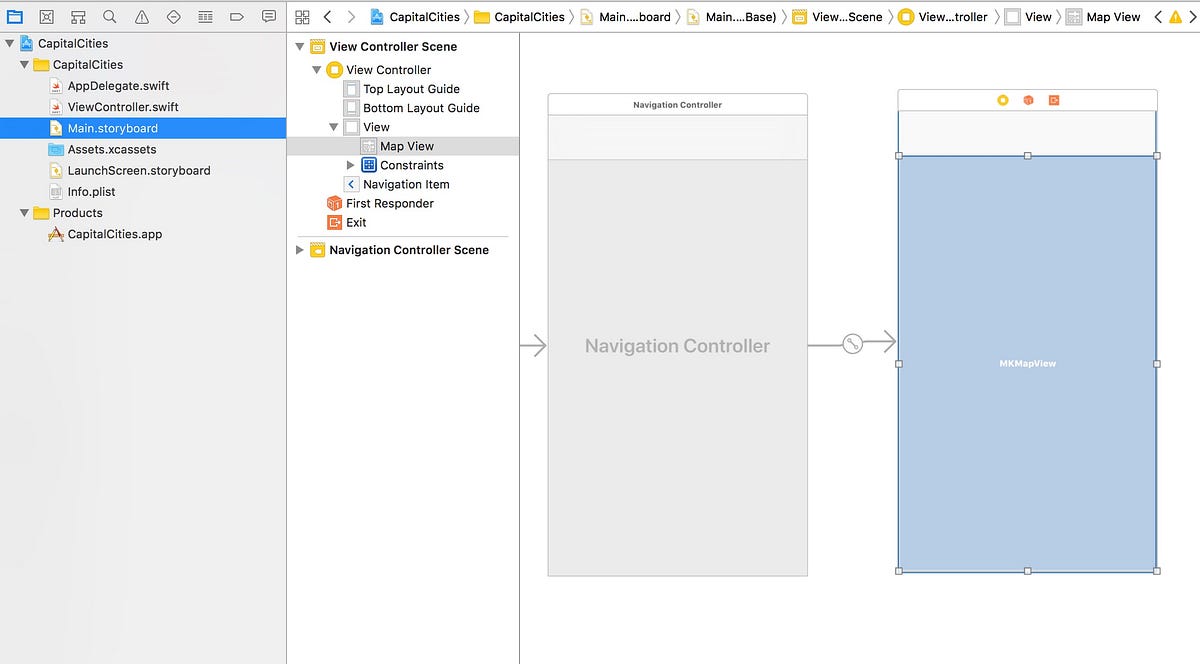This screenshot has height=664, width=1200.
Task: Expand the Navigation Controller Scene
Action: coord(299,250)
